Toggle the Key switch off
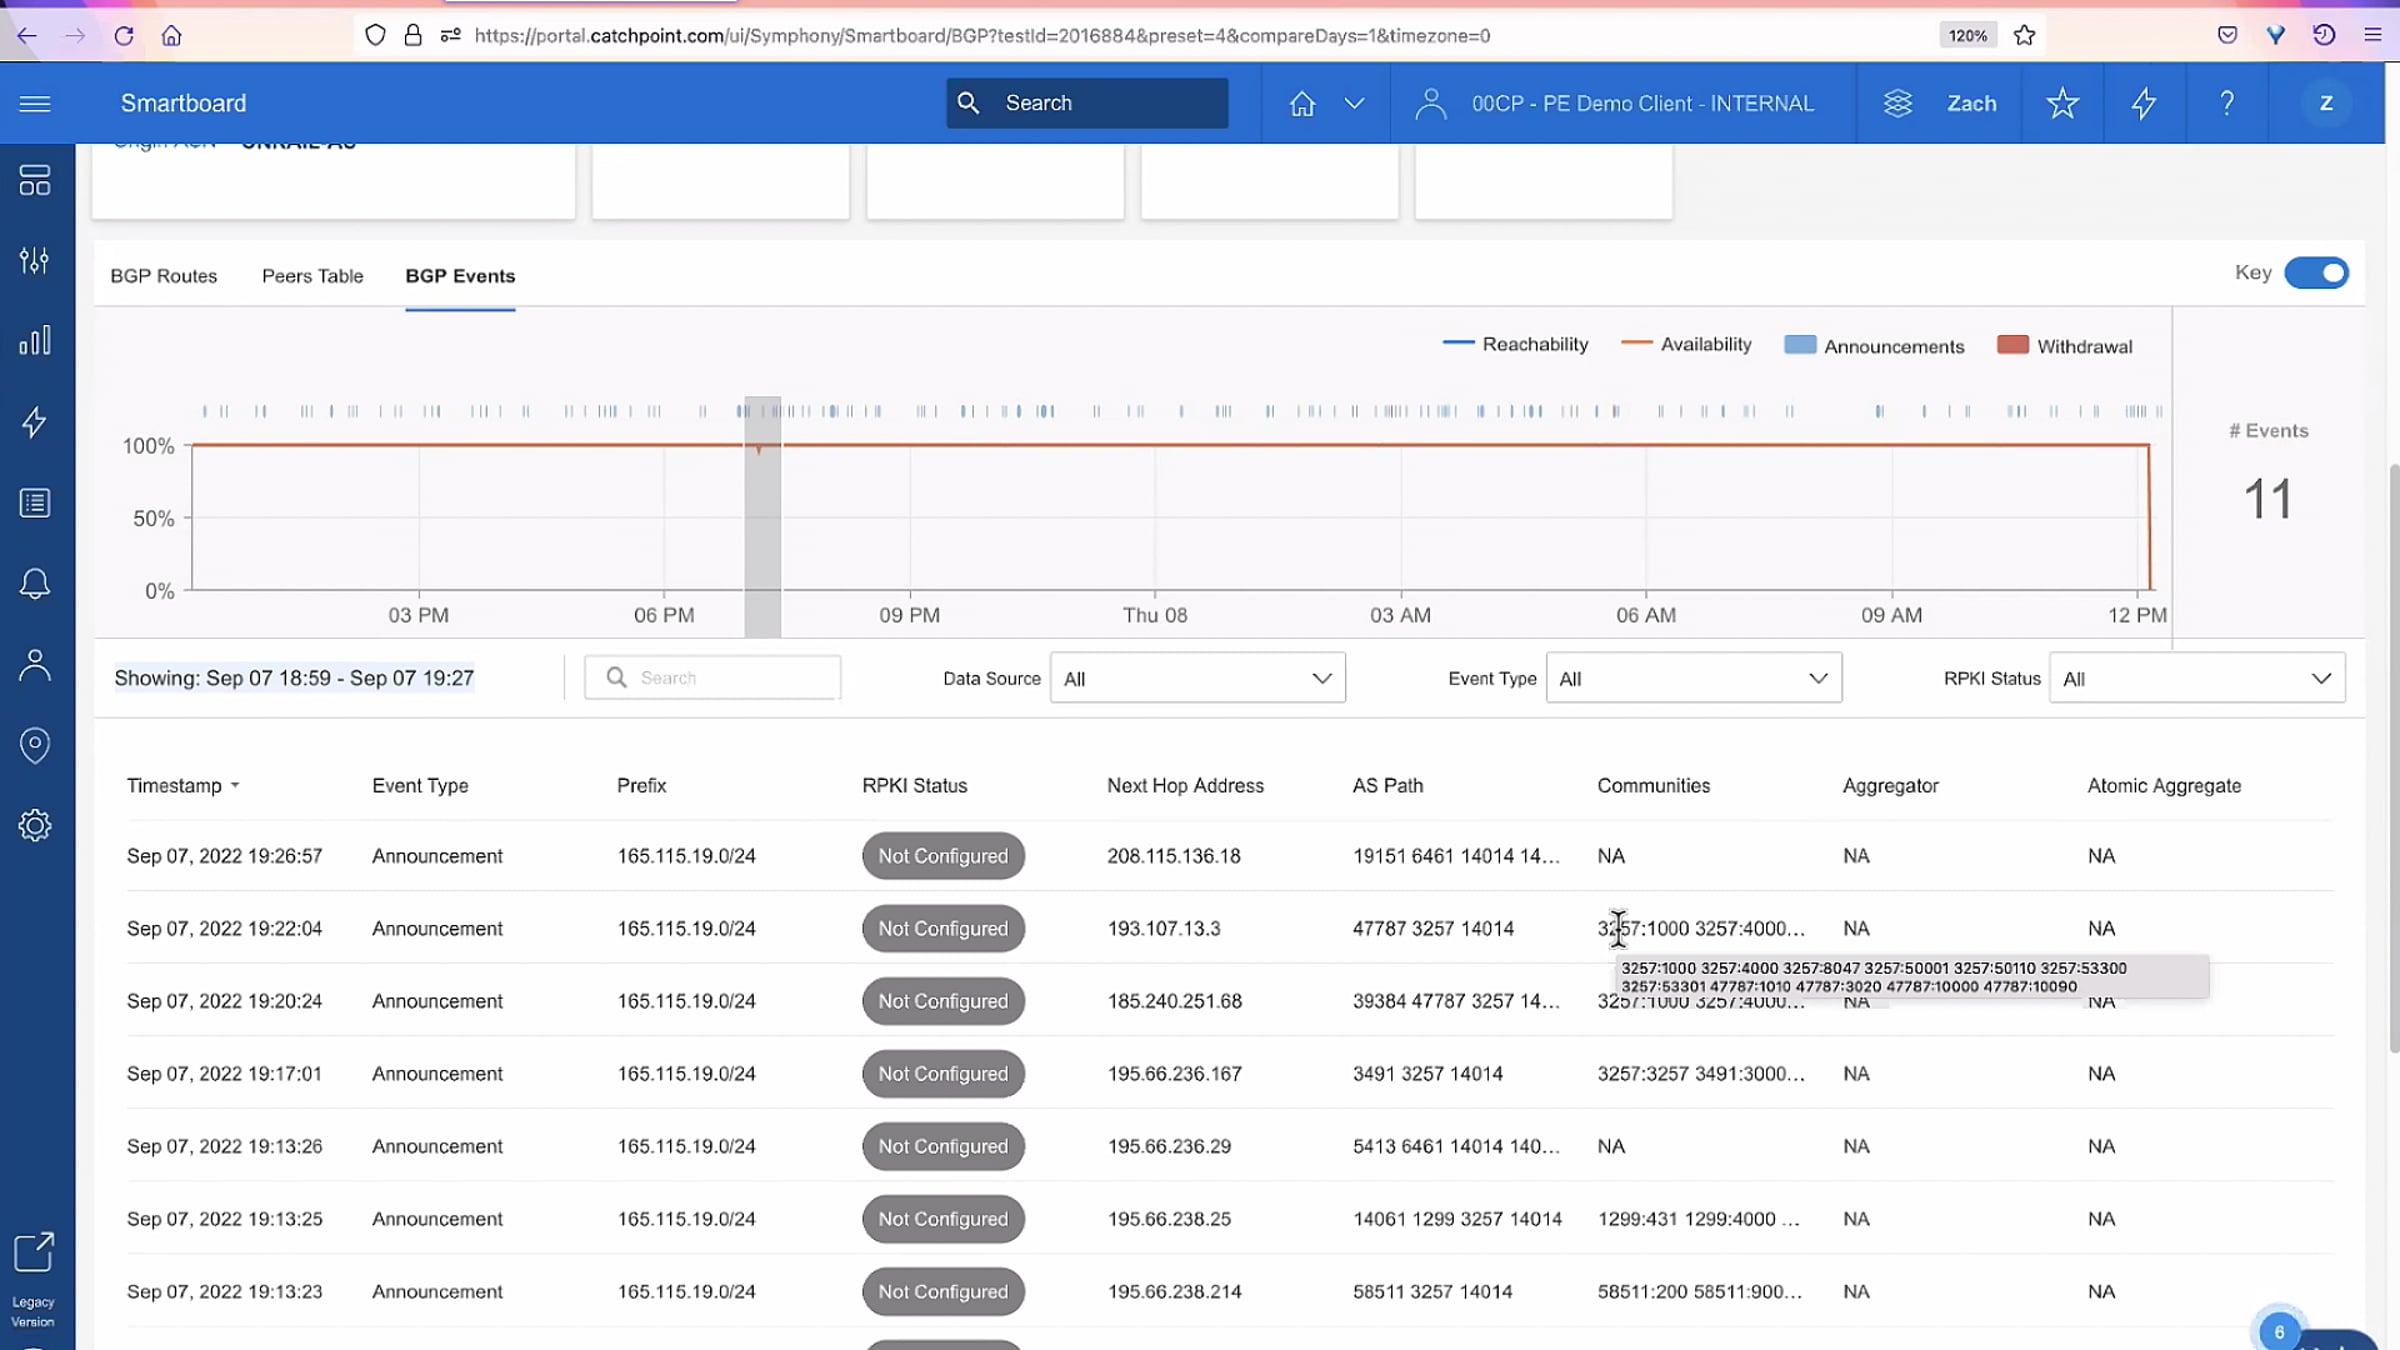The height and width of the screenshot is (1350, 2400). pyautogui.click(x=2316, y=273)
